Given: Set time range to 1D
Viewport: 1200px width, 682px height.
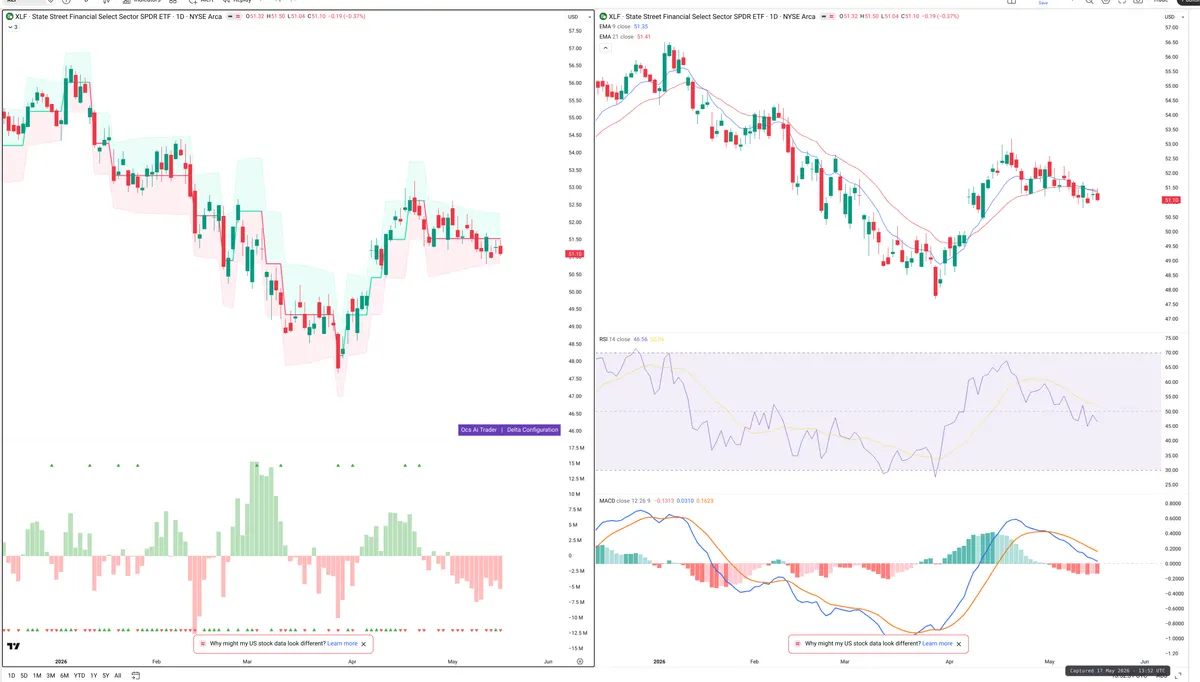Looking at the screenshot, I should 11,675.
